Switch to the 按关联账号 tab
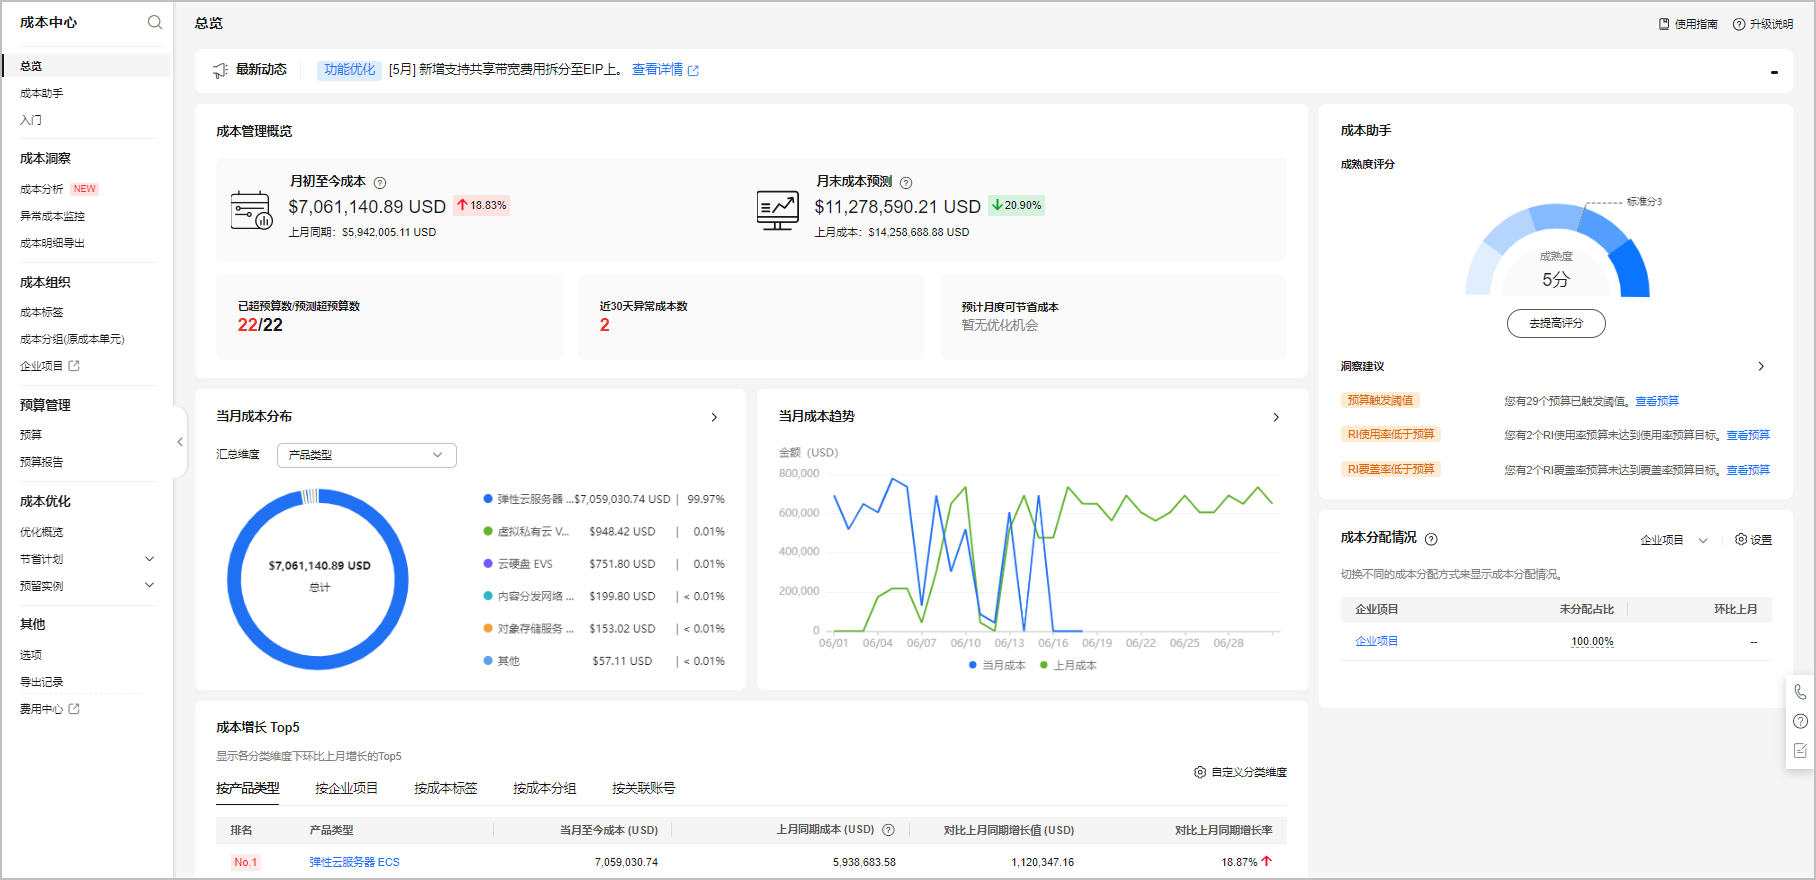The height and width of the screenshot is (880, 1816). point(644,788)
